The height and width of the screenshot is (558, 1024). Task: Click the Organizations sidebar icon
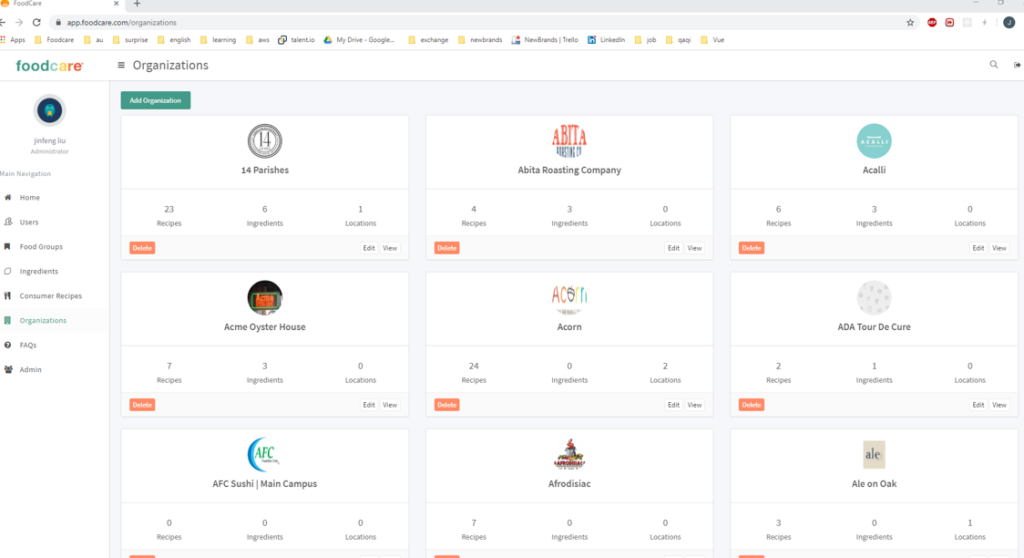coord(7,320)
